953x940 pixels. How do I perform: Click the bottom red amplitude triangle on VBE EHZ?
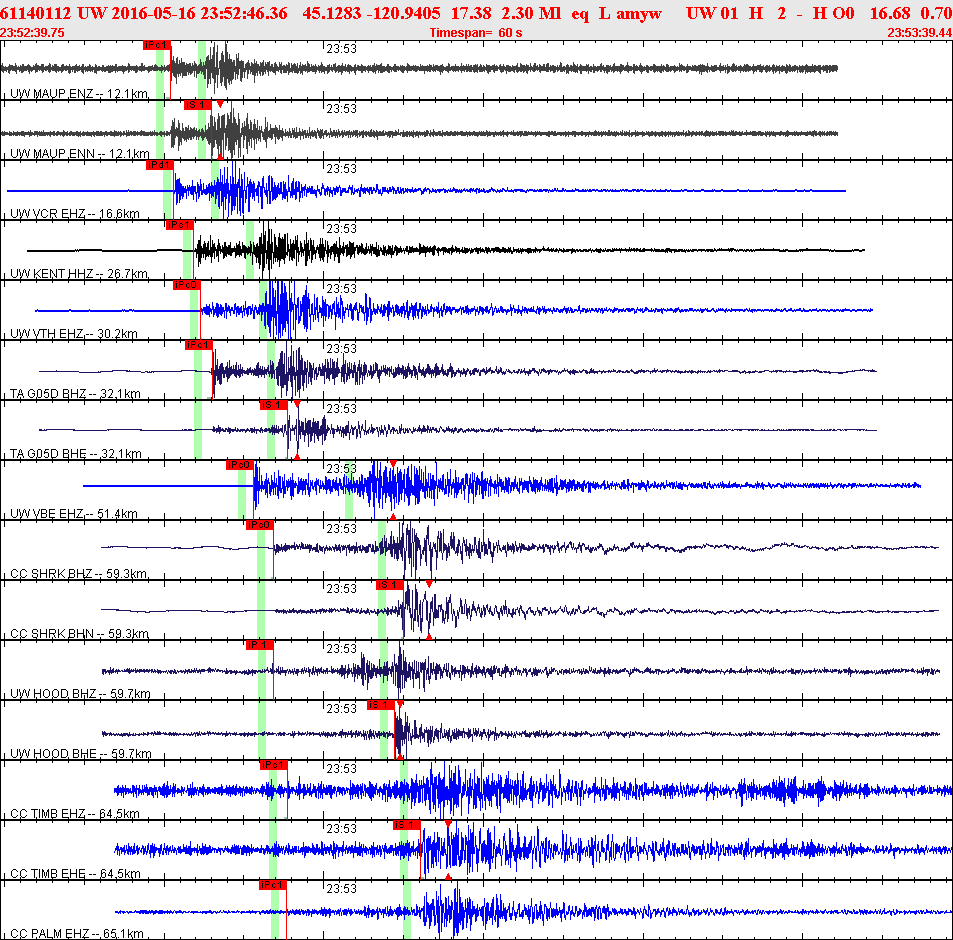[393, 516]
